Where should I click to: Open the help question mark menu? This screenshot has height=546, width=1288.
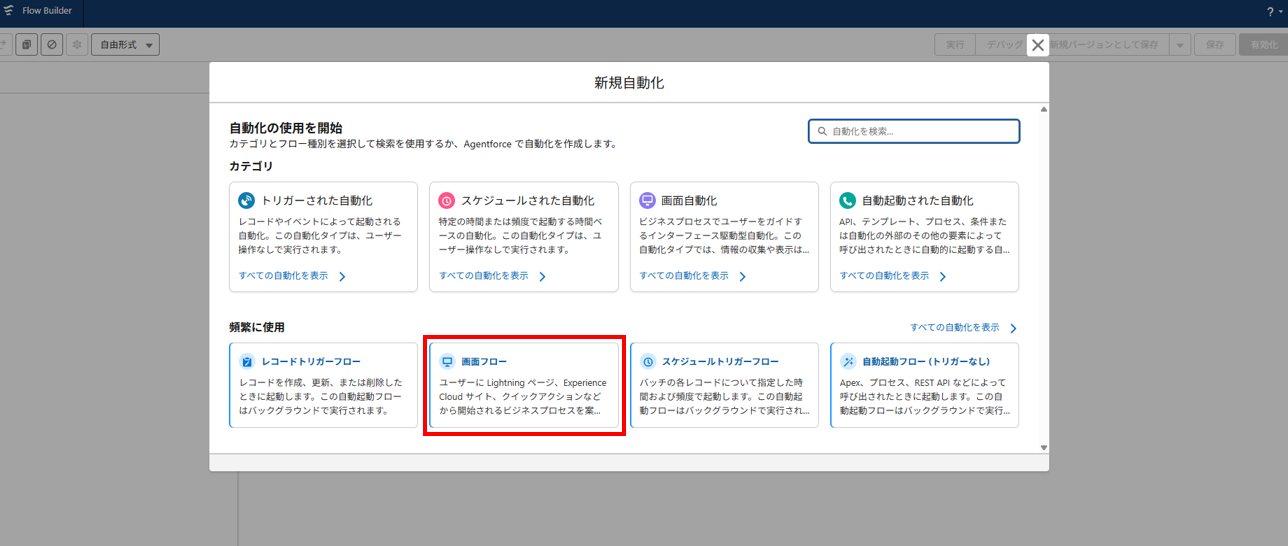[x=1274, y=12]
